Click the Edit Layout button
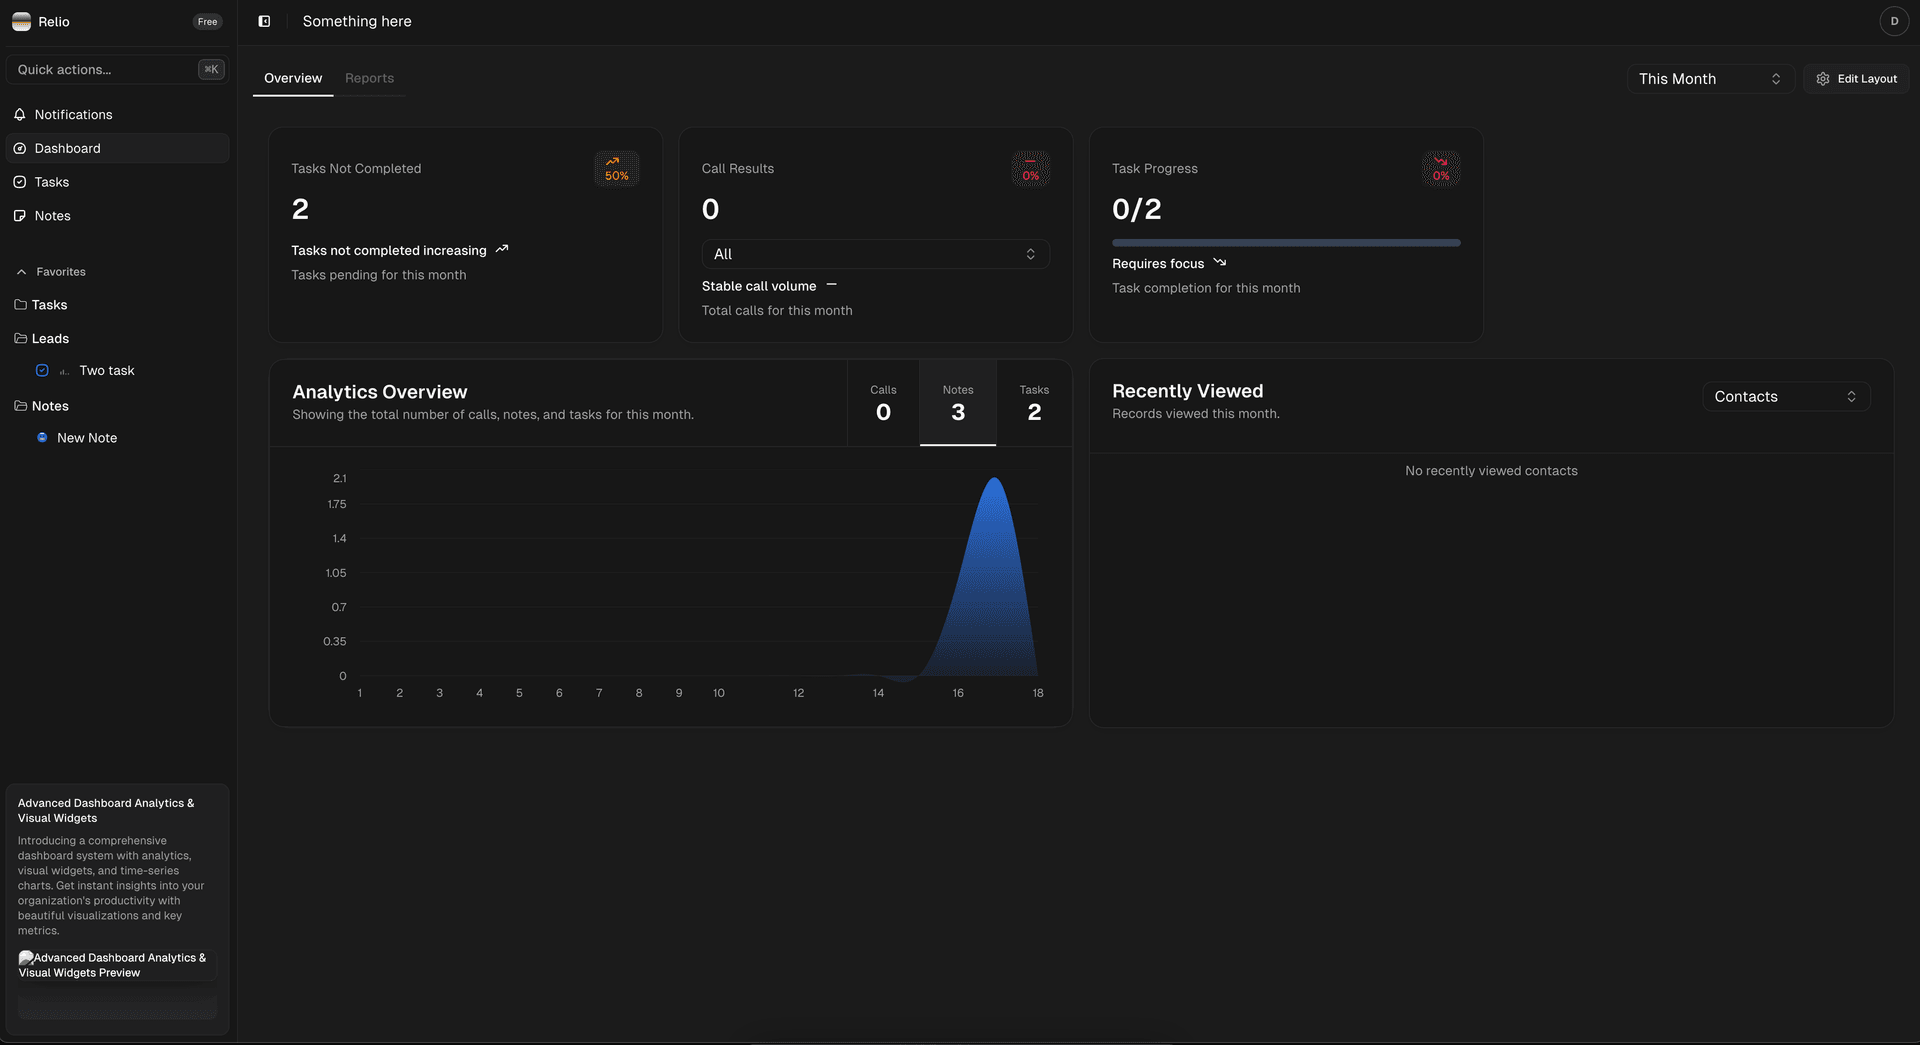The width and height of the screenshot is (1920, 1045). tap(1855, 78)
